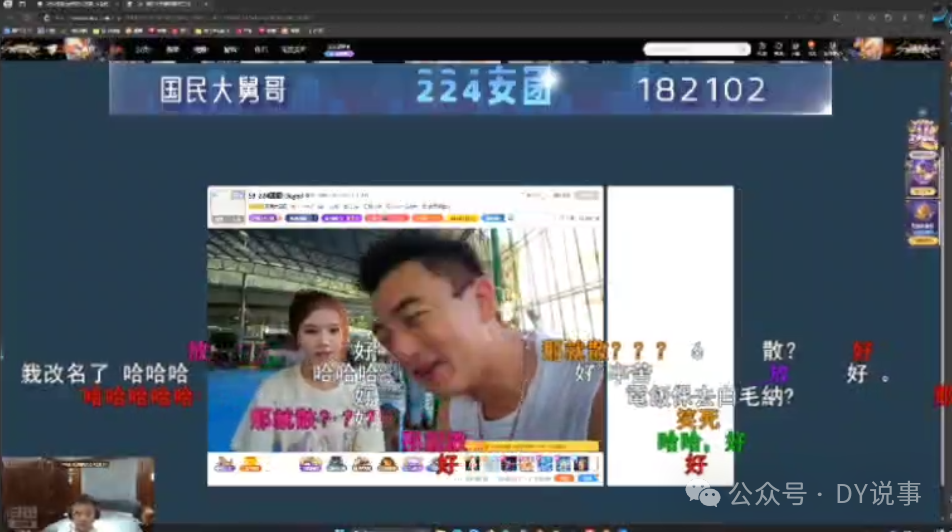The width and height of the screenshot is (952, 532).
Task: Click the embedded live video of the two people
Action: pyautogui.click(x=405, y=340)
